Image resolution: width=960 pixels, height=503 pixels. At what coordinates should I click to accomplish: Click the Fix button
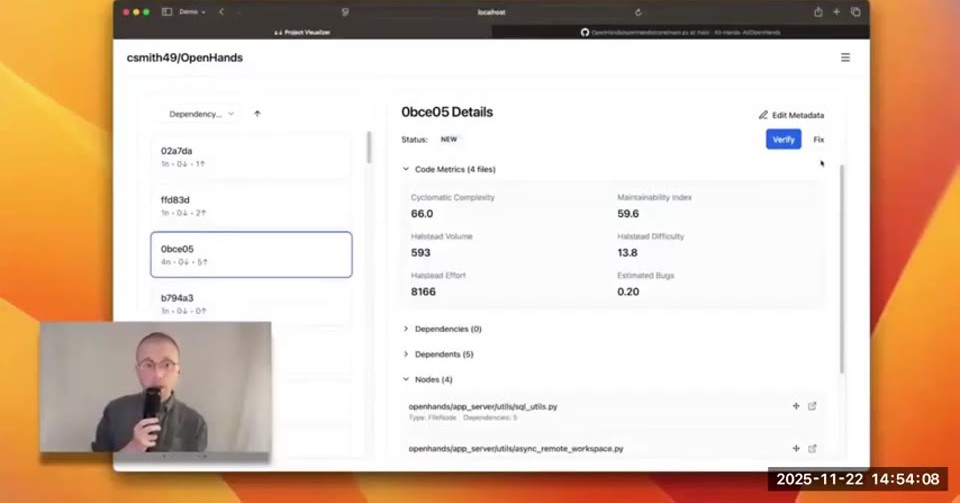[x=819, y=140]
